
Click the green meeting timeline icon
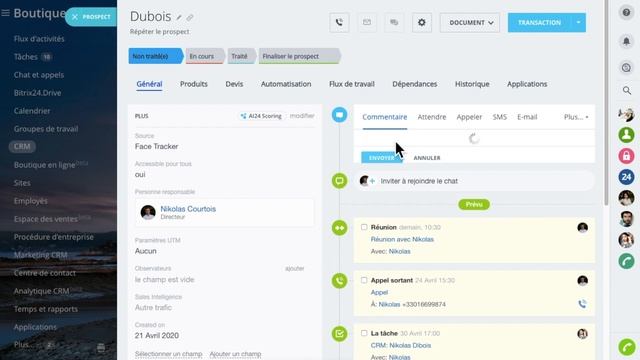[339, 228]
